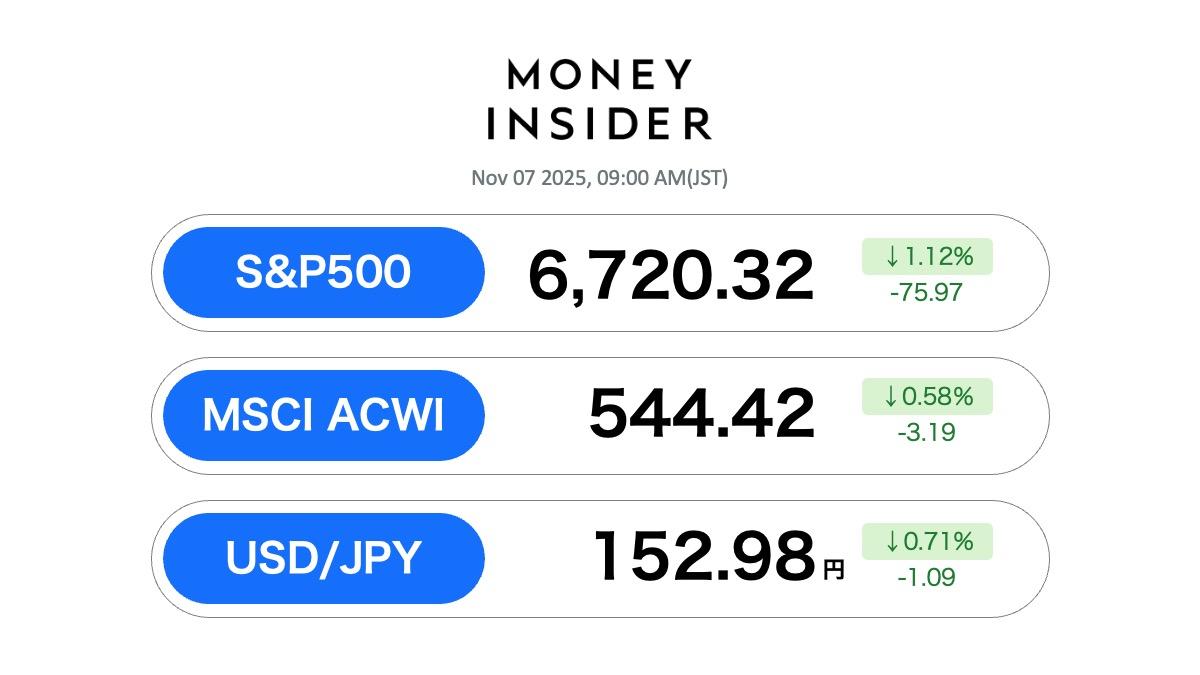This screenshot has width=1200, height=675.
Task: Click the down arrow beside 0.58%
Action: [x=891, y=397]
